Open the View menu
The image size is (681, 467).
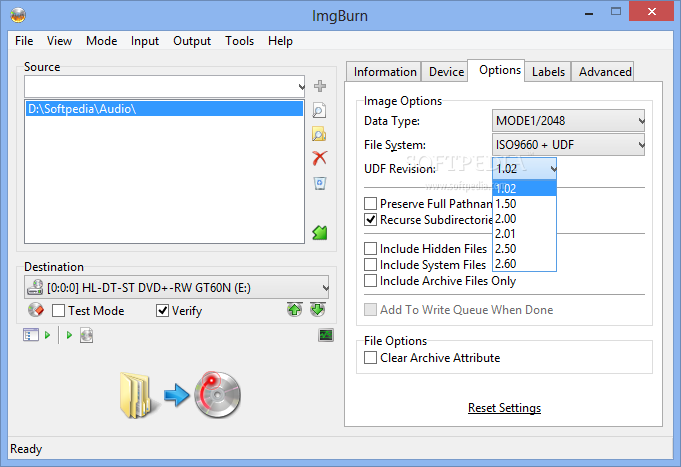(60, 41)
